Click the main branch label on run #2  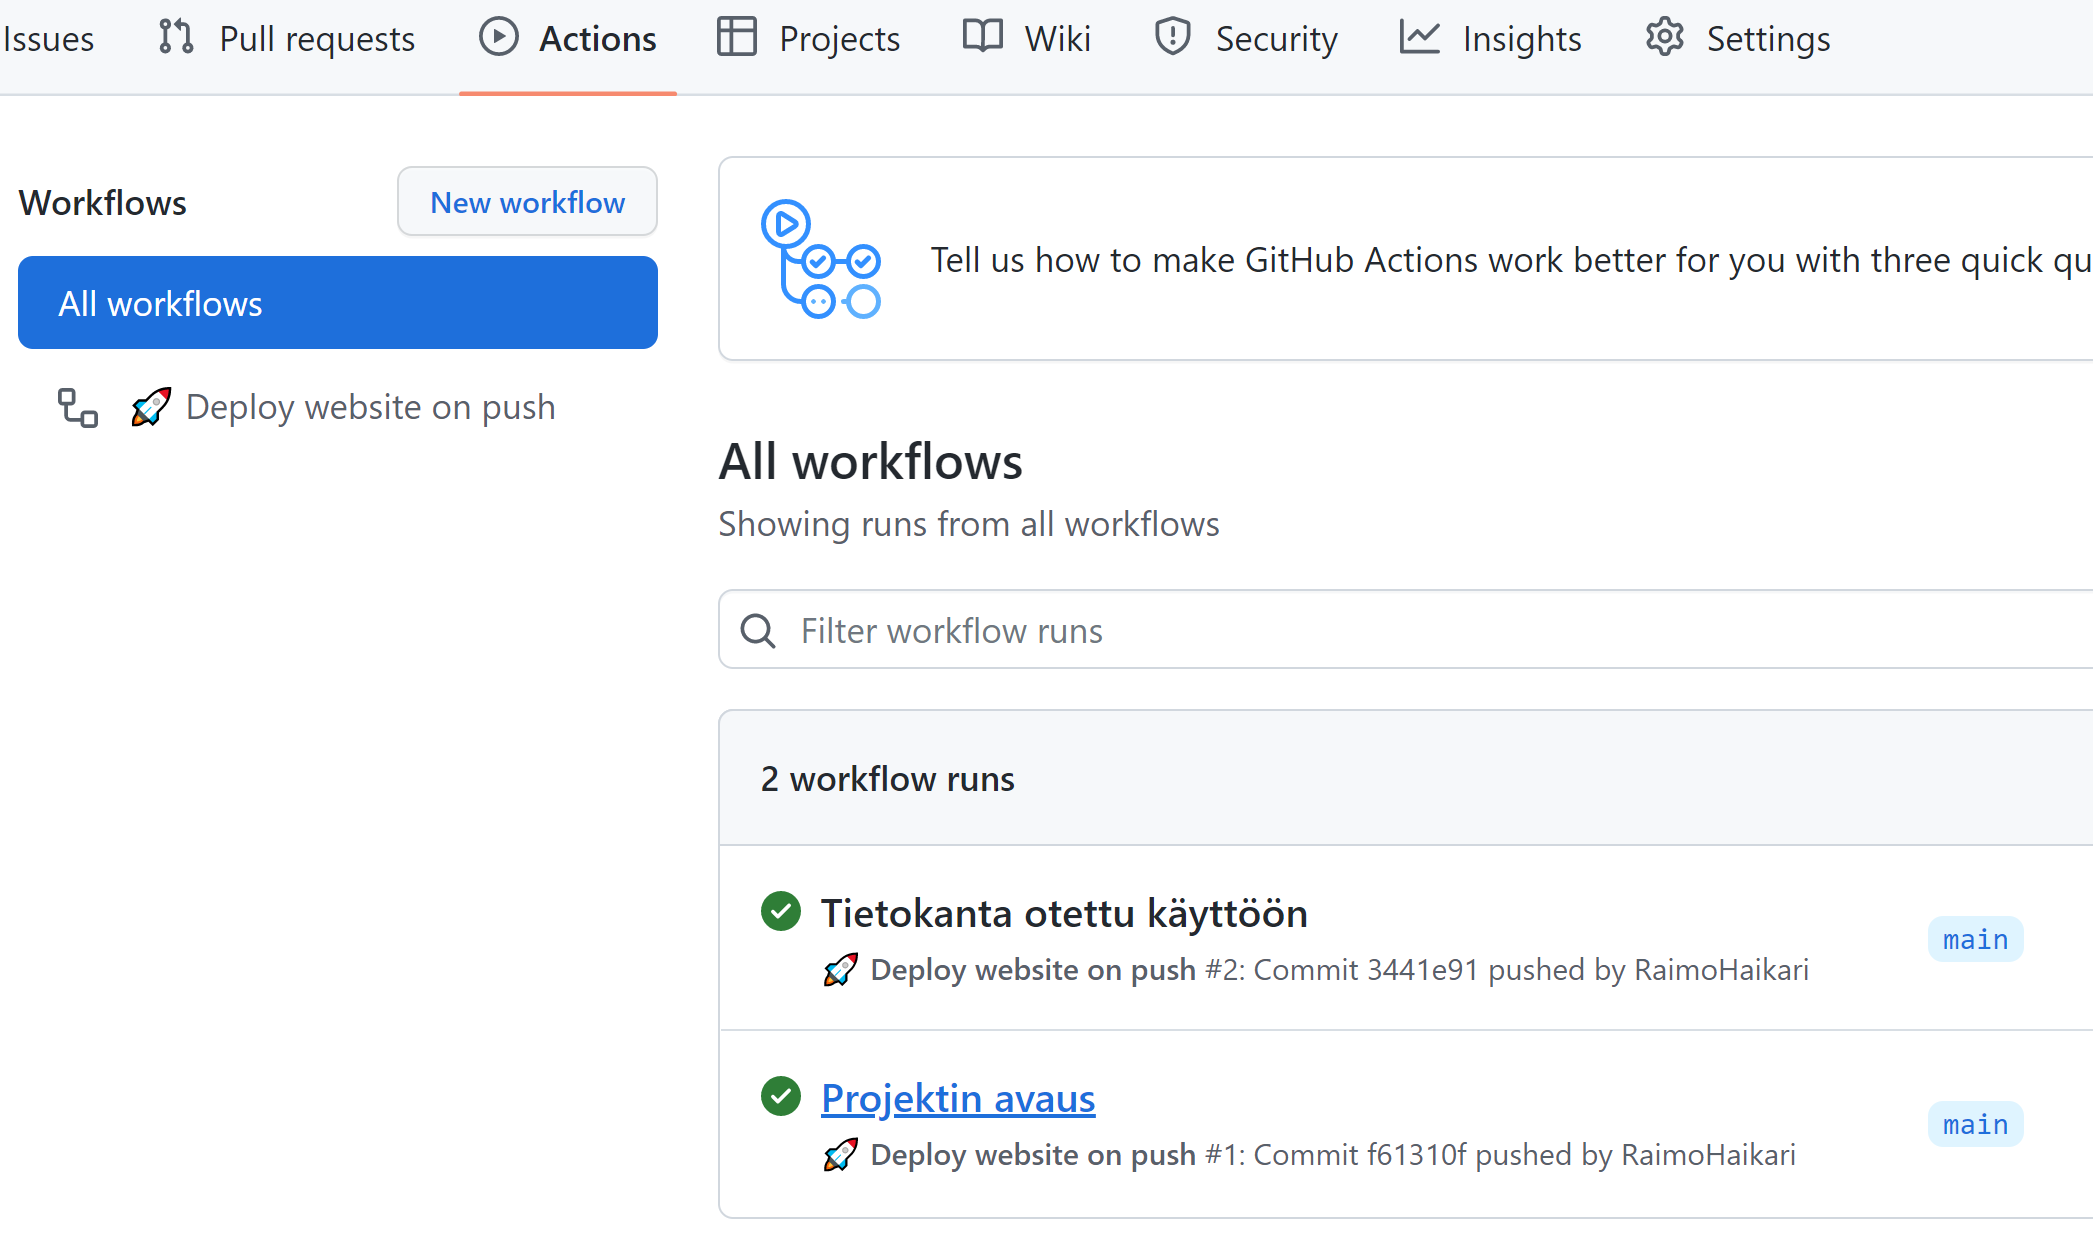[x=1975, y=939]
